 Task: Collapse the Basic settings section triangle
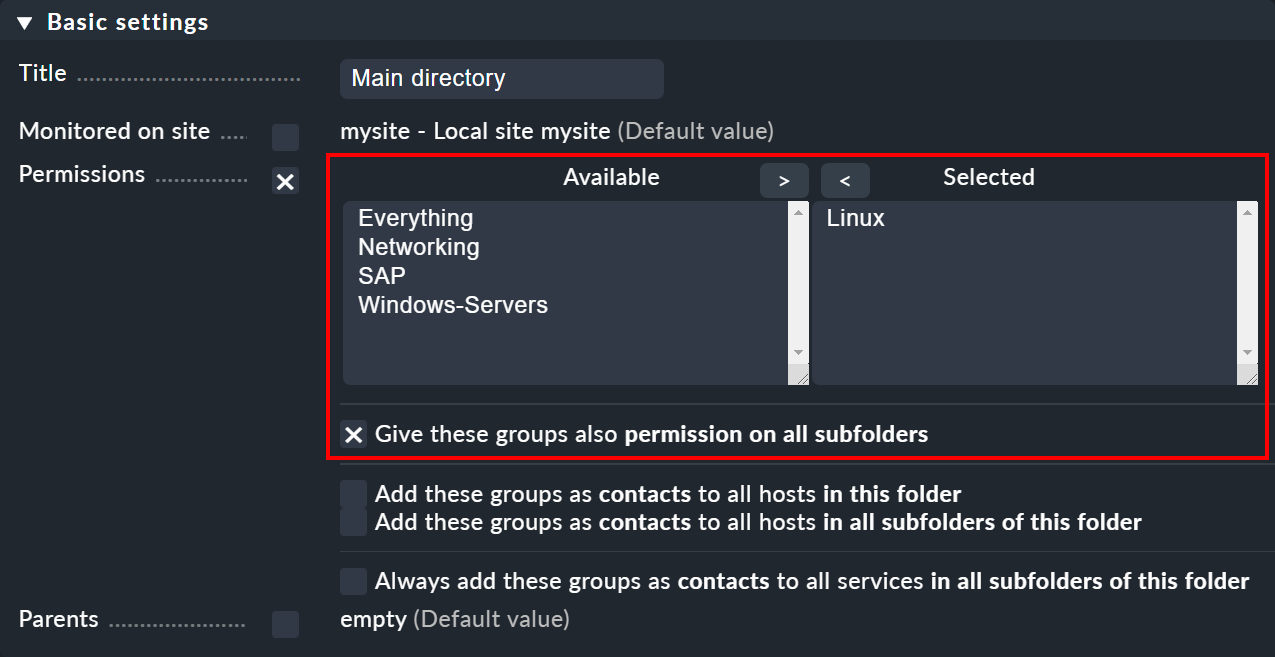click(25, 22)
